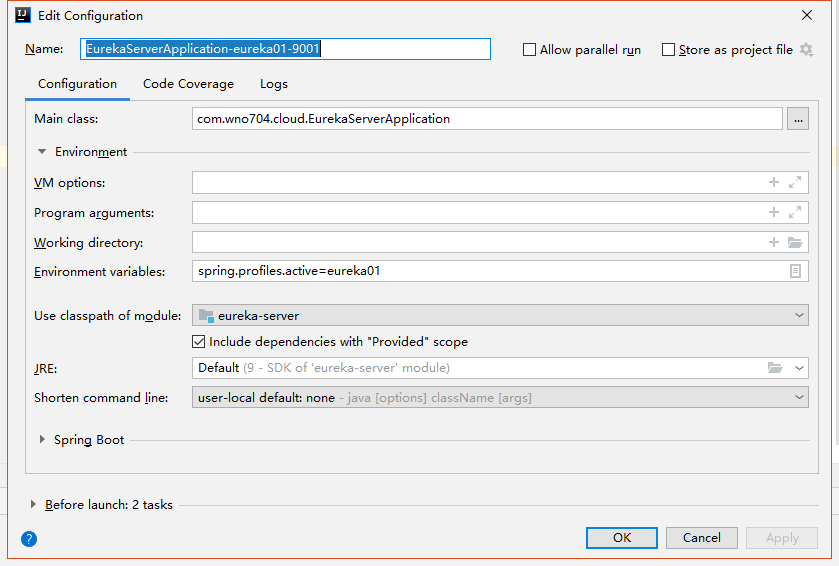Click the gear icon beside Store as project file
Viewport: 839px width, 566px height.
806,50
